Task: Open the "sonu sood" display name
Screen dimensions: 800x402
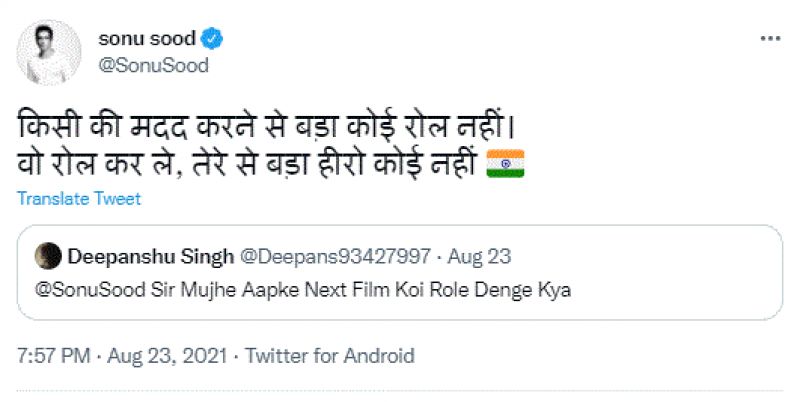Action: point(147,39)
